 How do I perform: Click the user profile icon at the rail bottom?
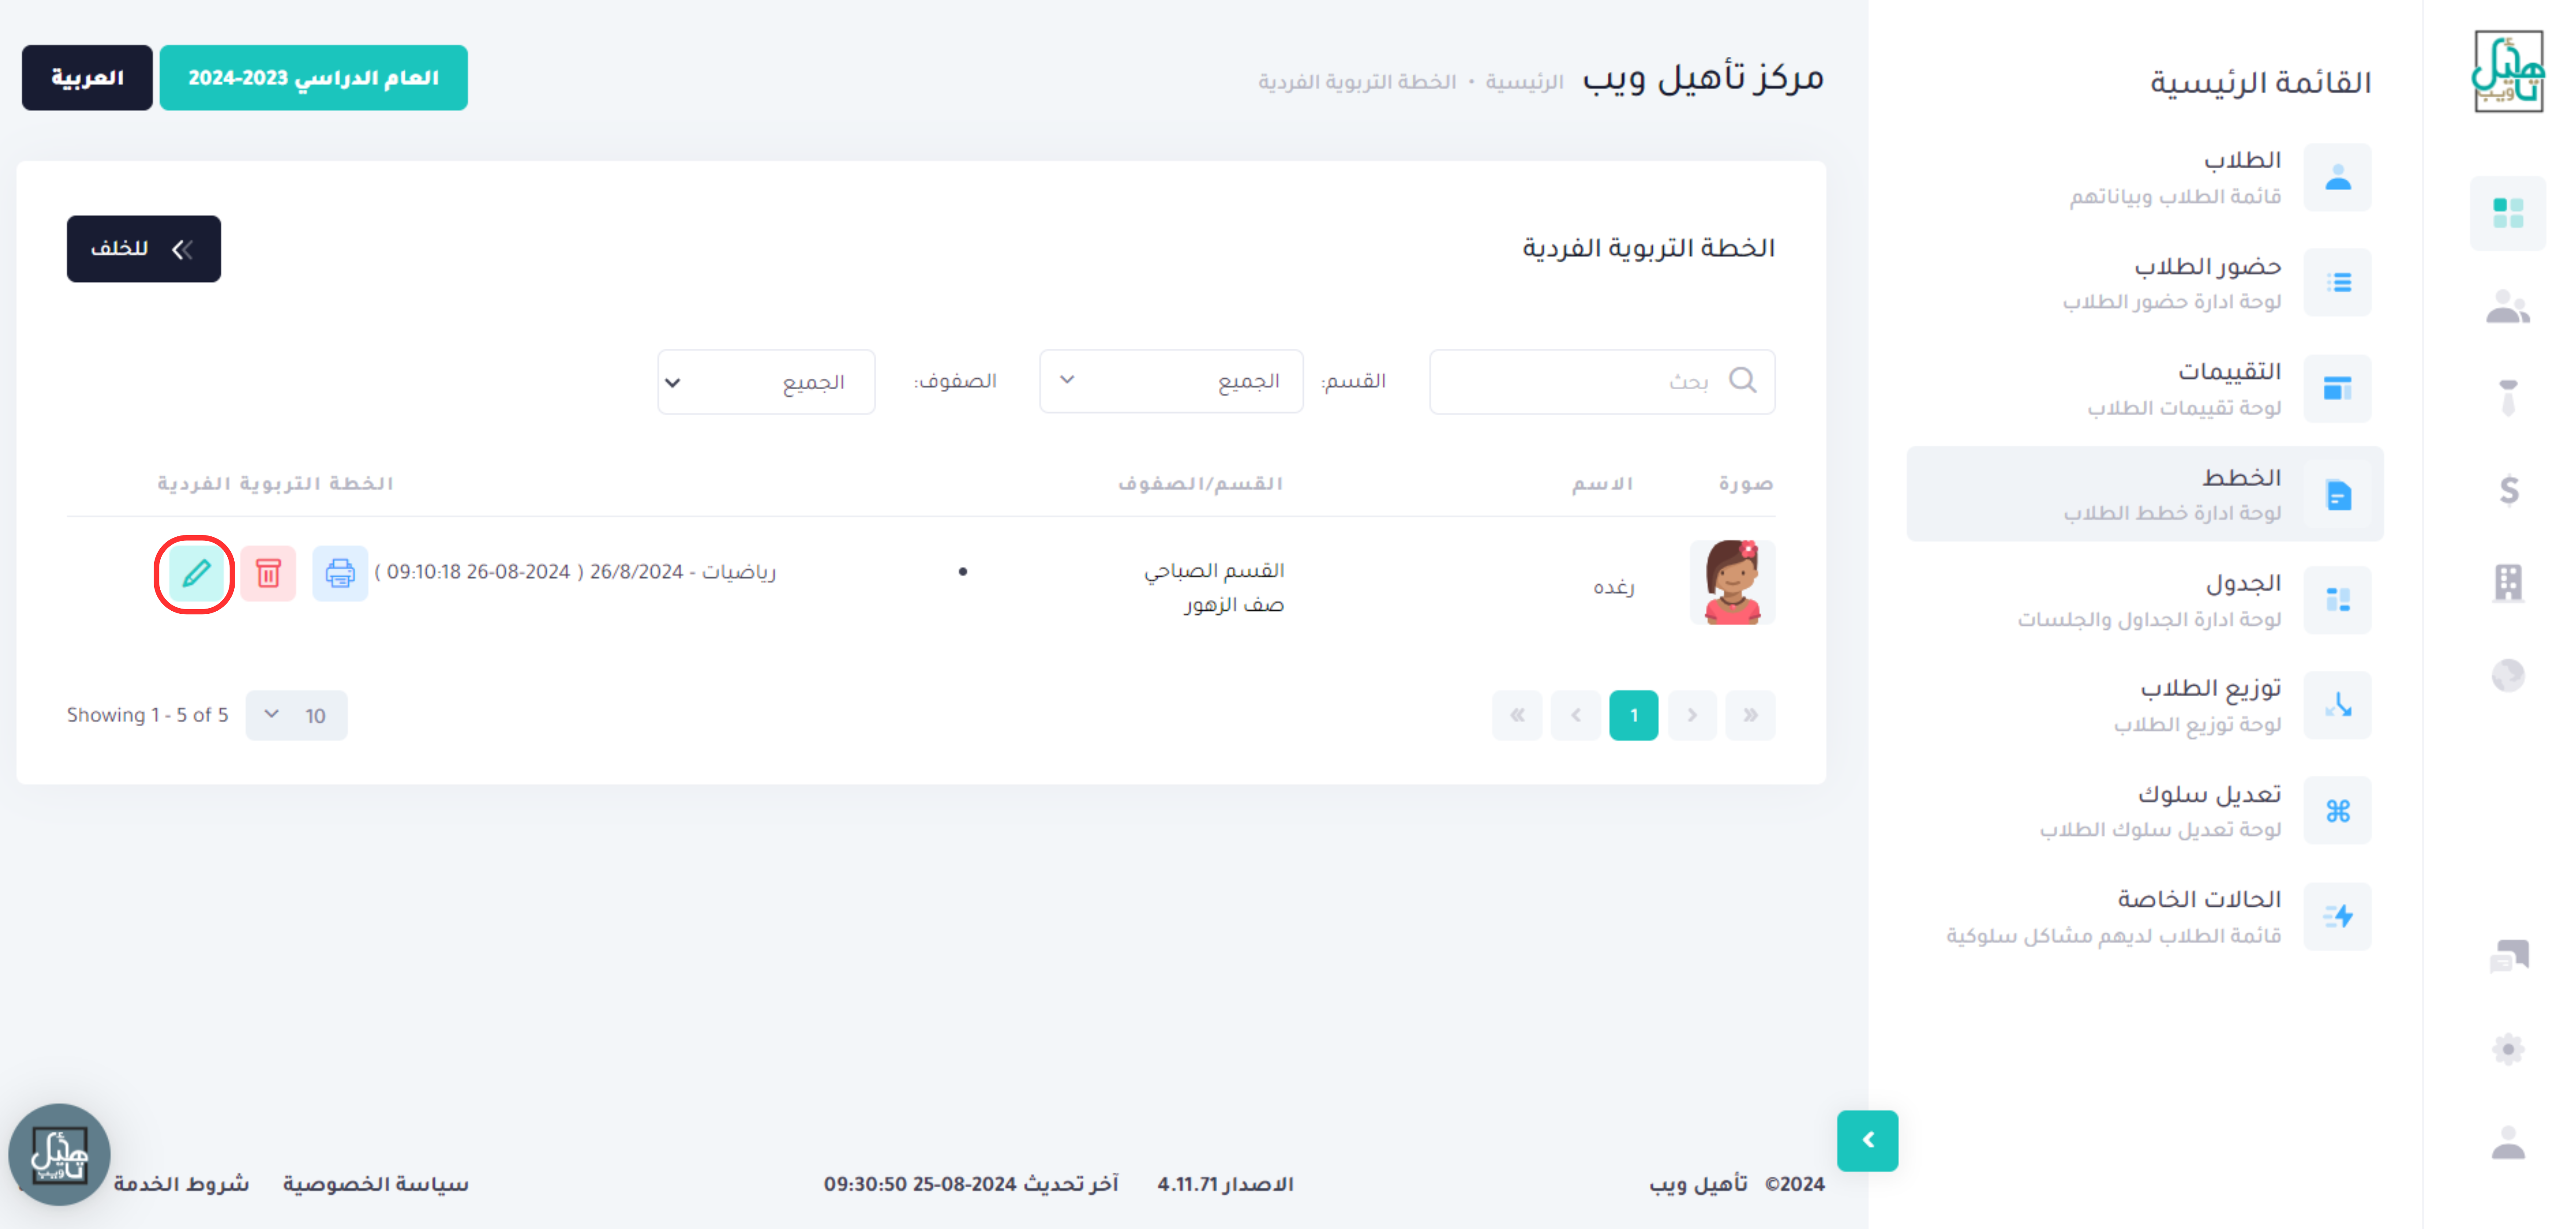click(x=2508, y=1142)
